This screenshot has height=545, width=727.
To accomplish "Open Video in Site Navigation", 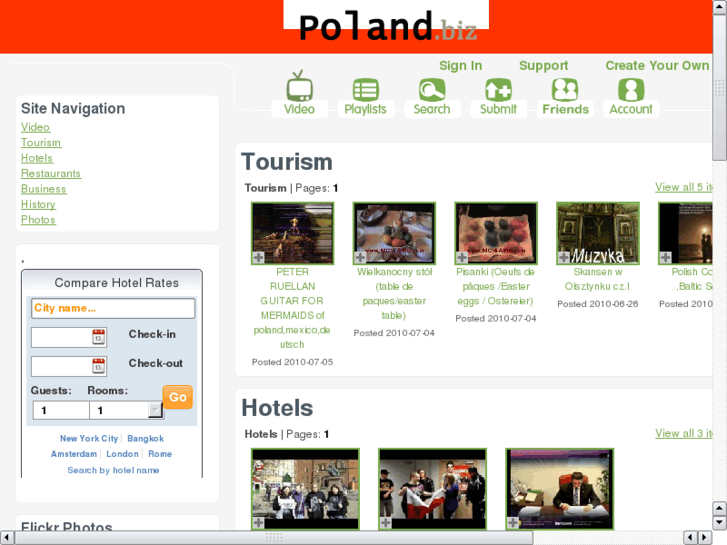I will [x=35, y=127].
